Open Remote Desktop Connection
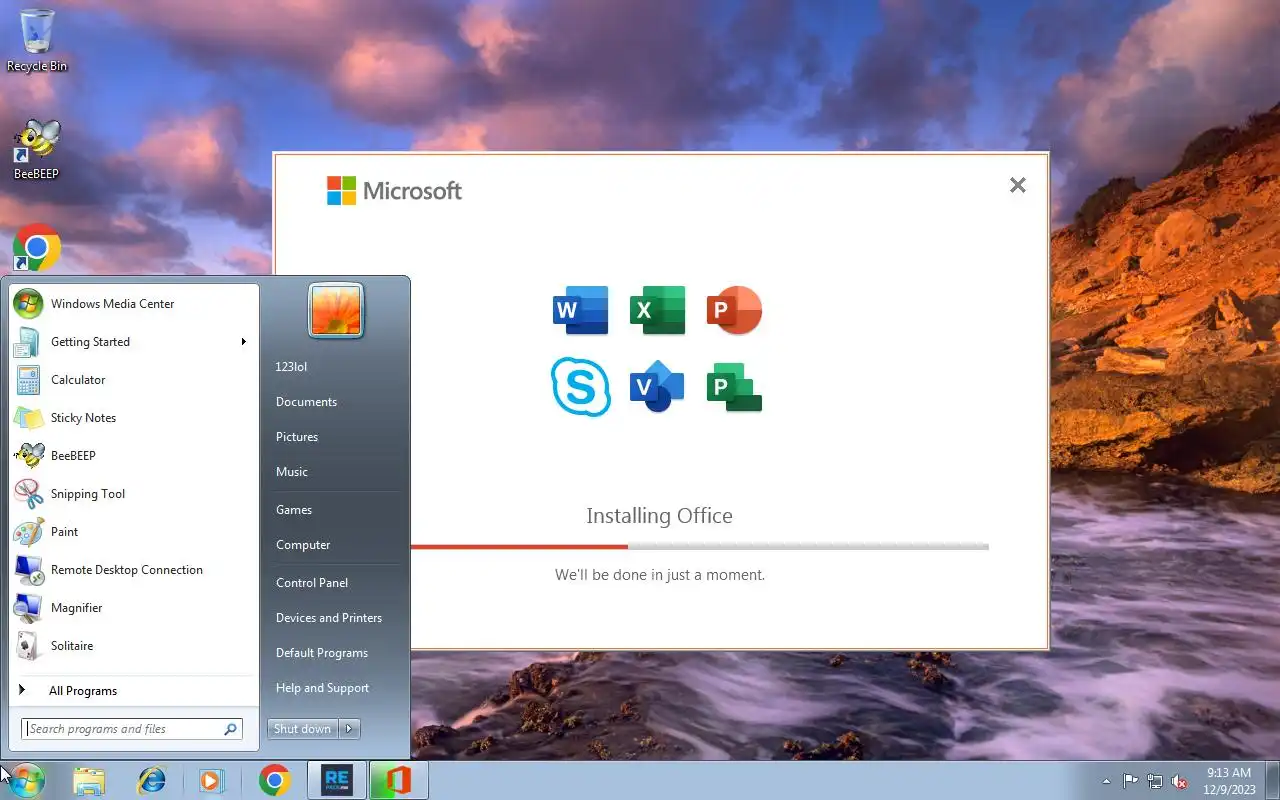 [x=134, y=569]
